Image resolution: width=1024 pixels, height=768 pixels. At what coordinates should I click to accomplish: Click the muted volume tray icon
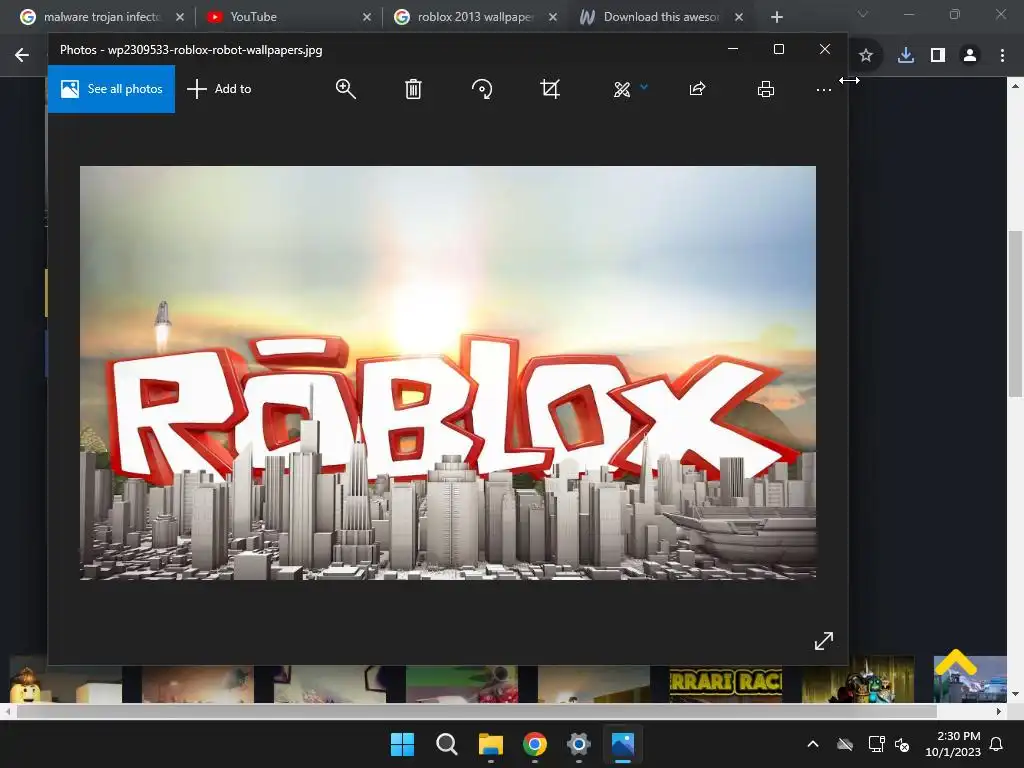coord(903,744)
